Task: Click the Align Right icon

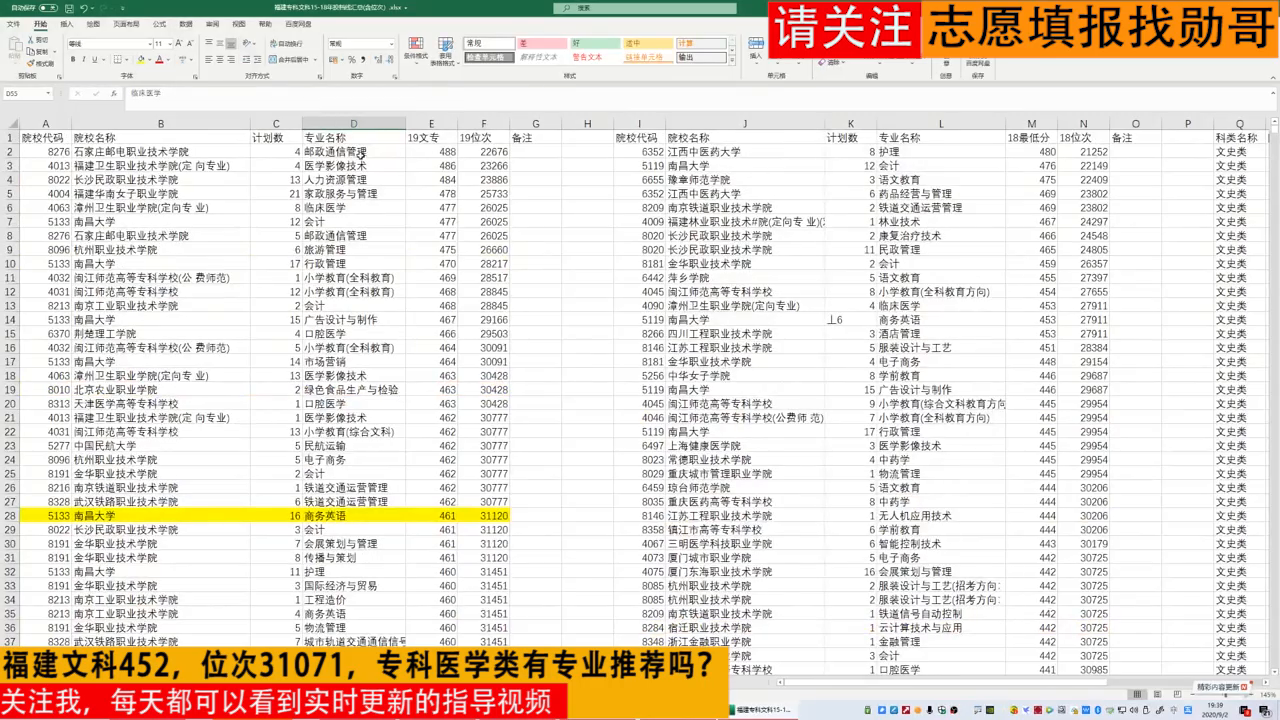Action: coord(231,59)
